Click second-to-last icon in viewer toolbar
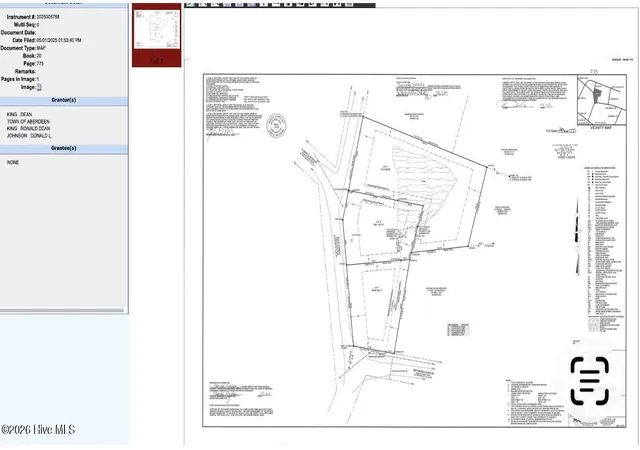Image resolution: width=640 pixels, height=450 pixels. (337, 4)
